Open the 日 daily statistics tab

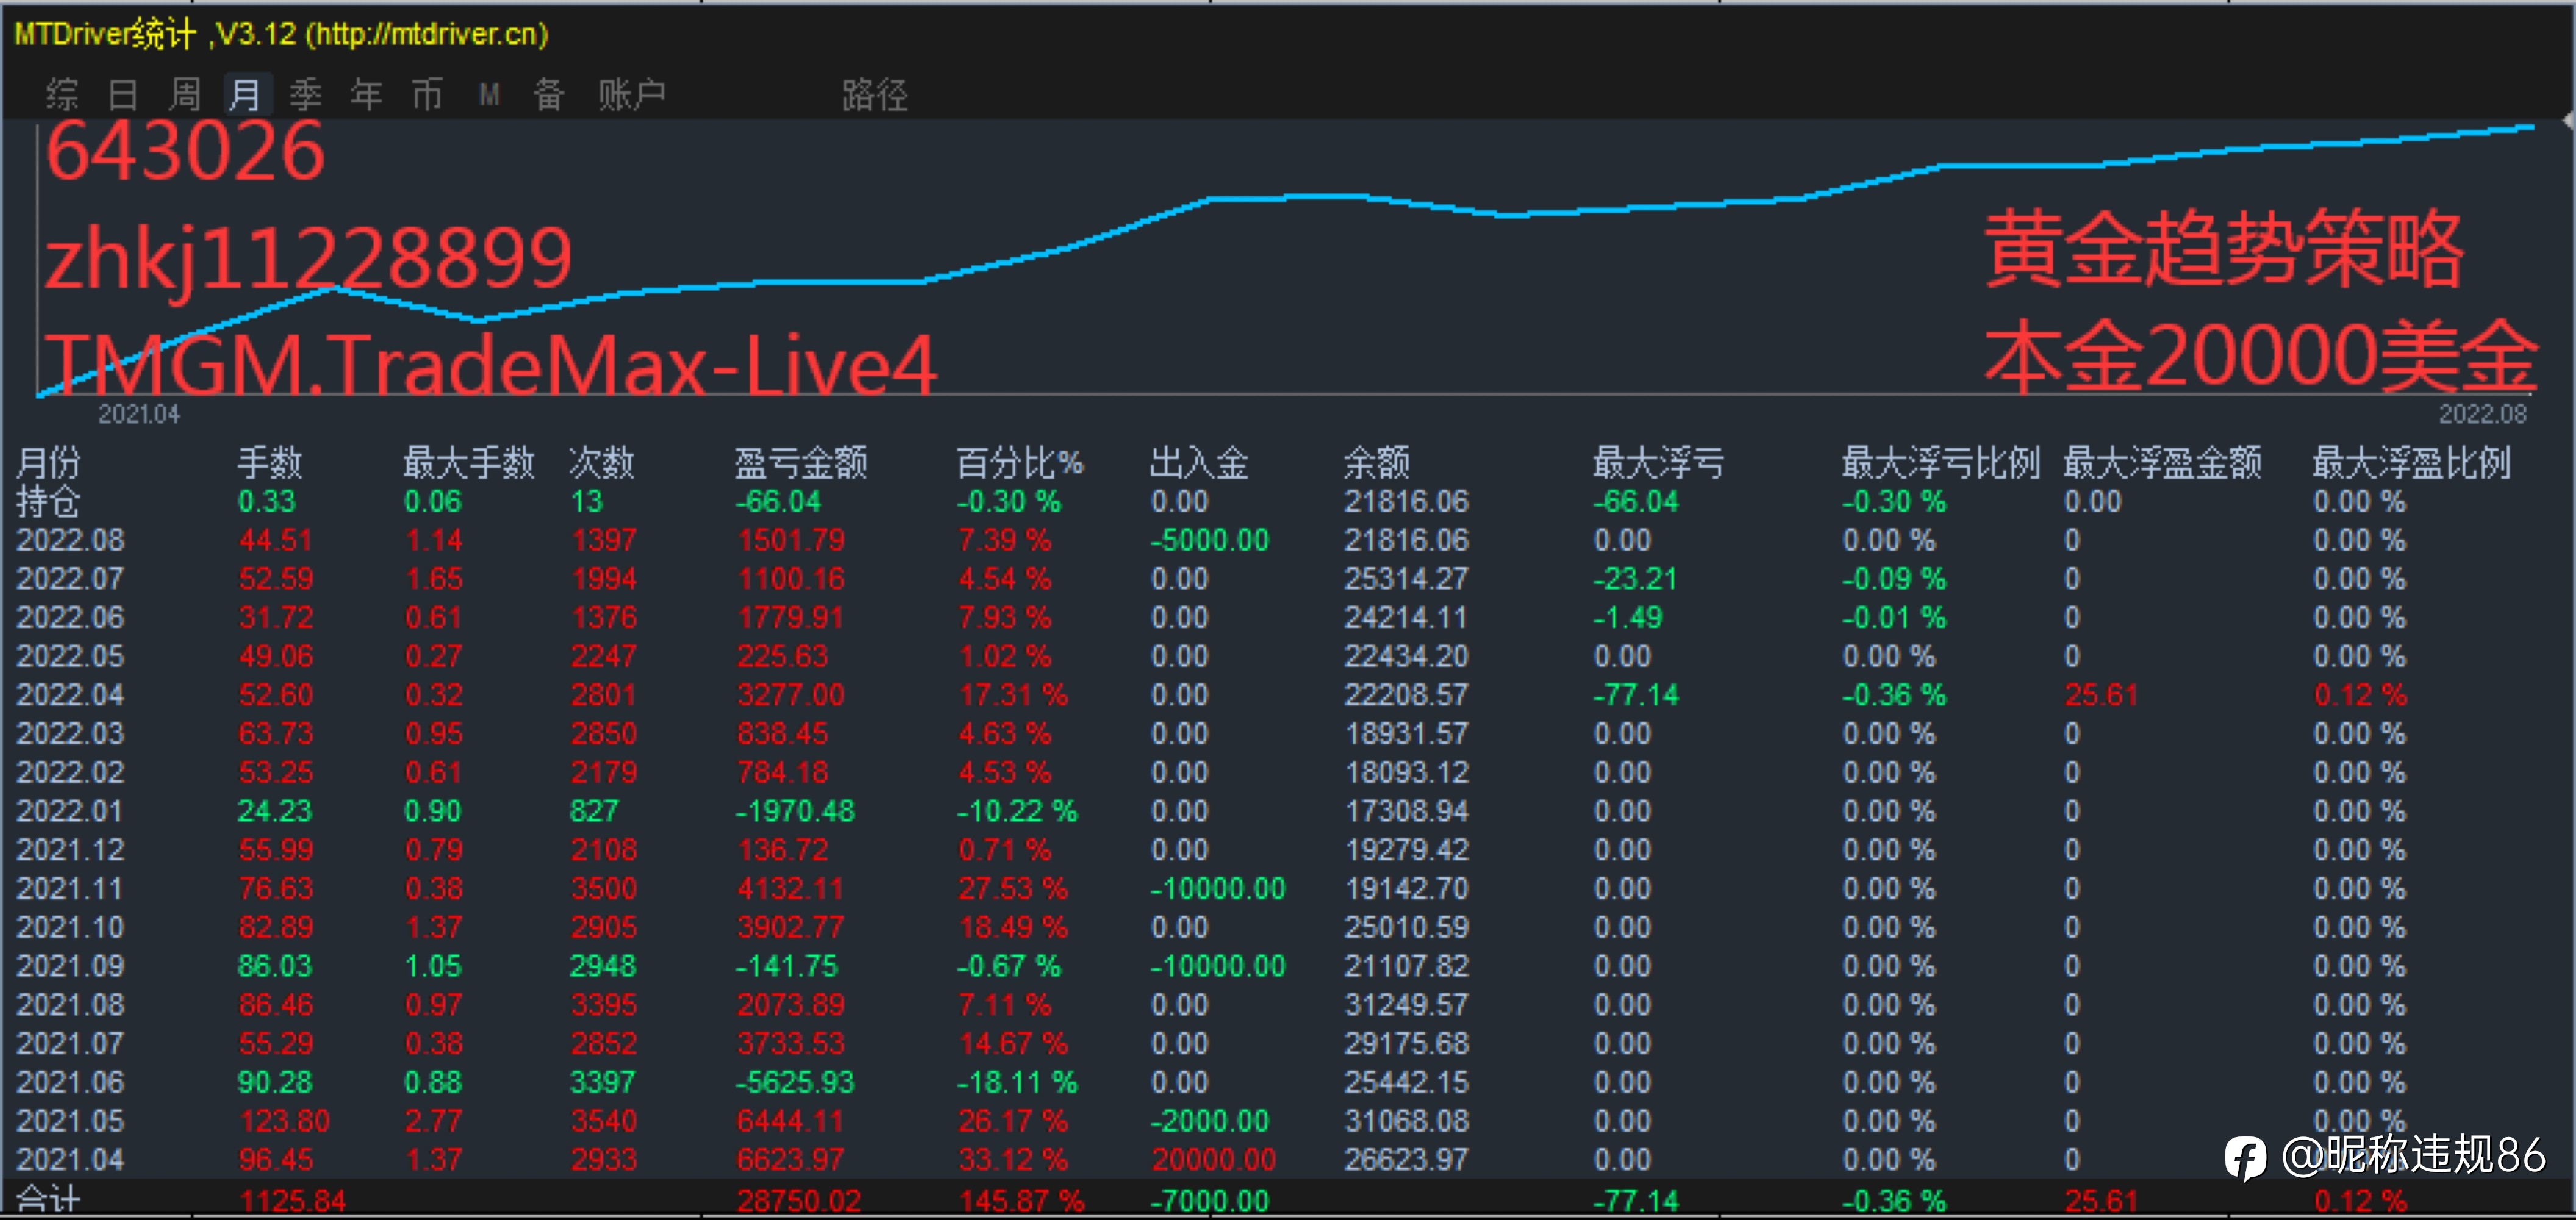[122, 95]
